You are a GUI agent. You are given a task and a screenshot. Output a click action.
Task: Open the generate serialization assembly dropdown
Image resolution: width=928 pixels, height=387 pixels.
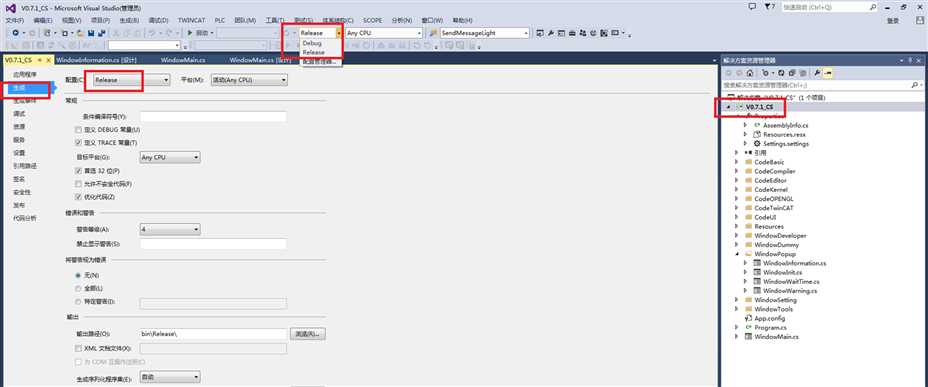(x=170, y=377)
